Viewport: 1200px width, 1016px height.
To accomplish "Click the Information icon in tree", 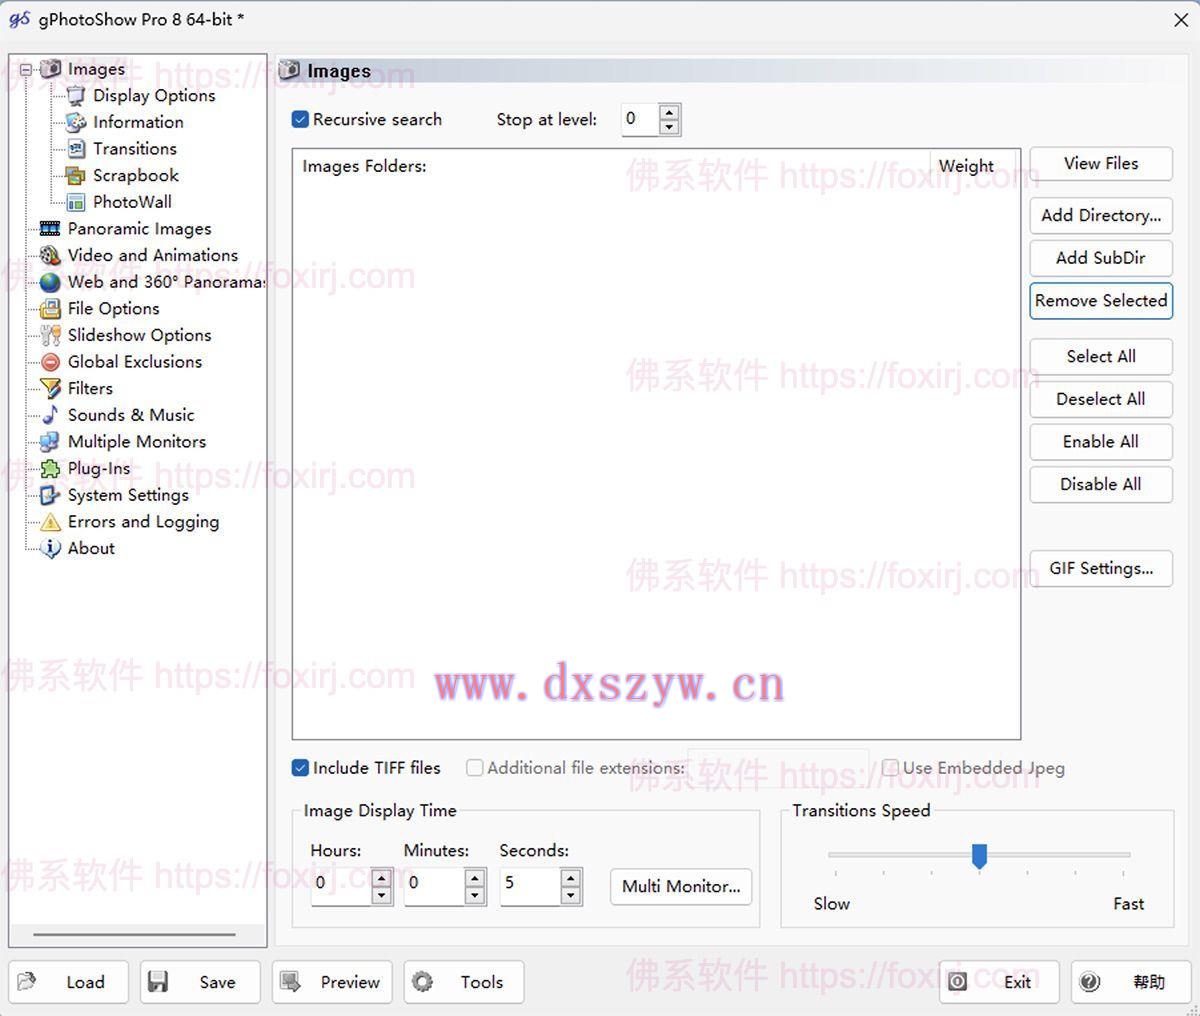I will (76, 122).
